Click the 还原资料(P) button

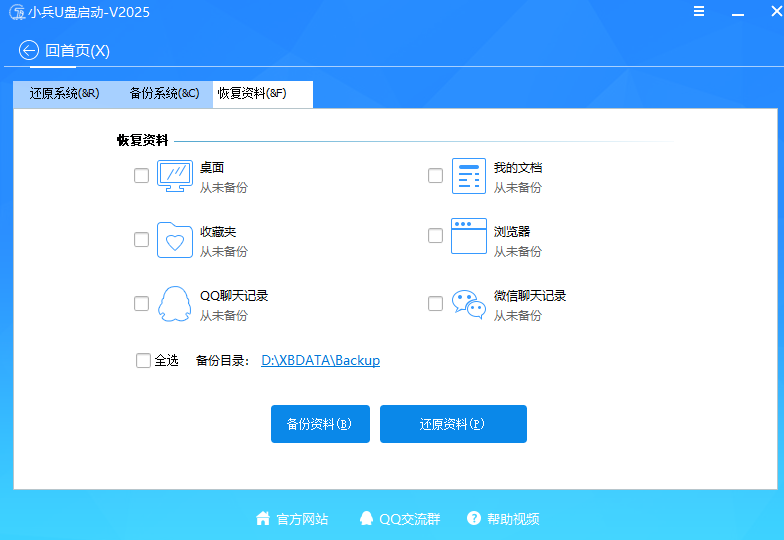click(x=453, y=424)
